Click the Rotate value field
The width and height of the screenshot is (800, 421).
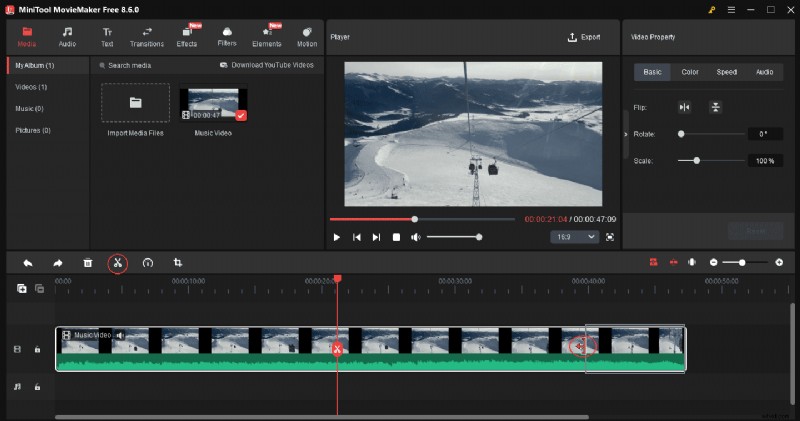pyautogui.click(x=765, y=134)
